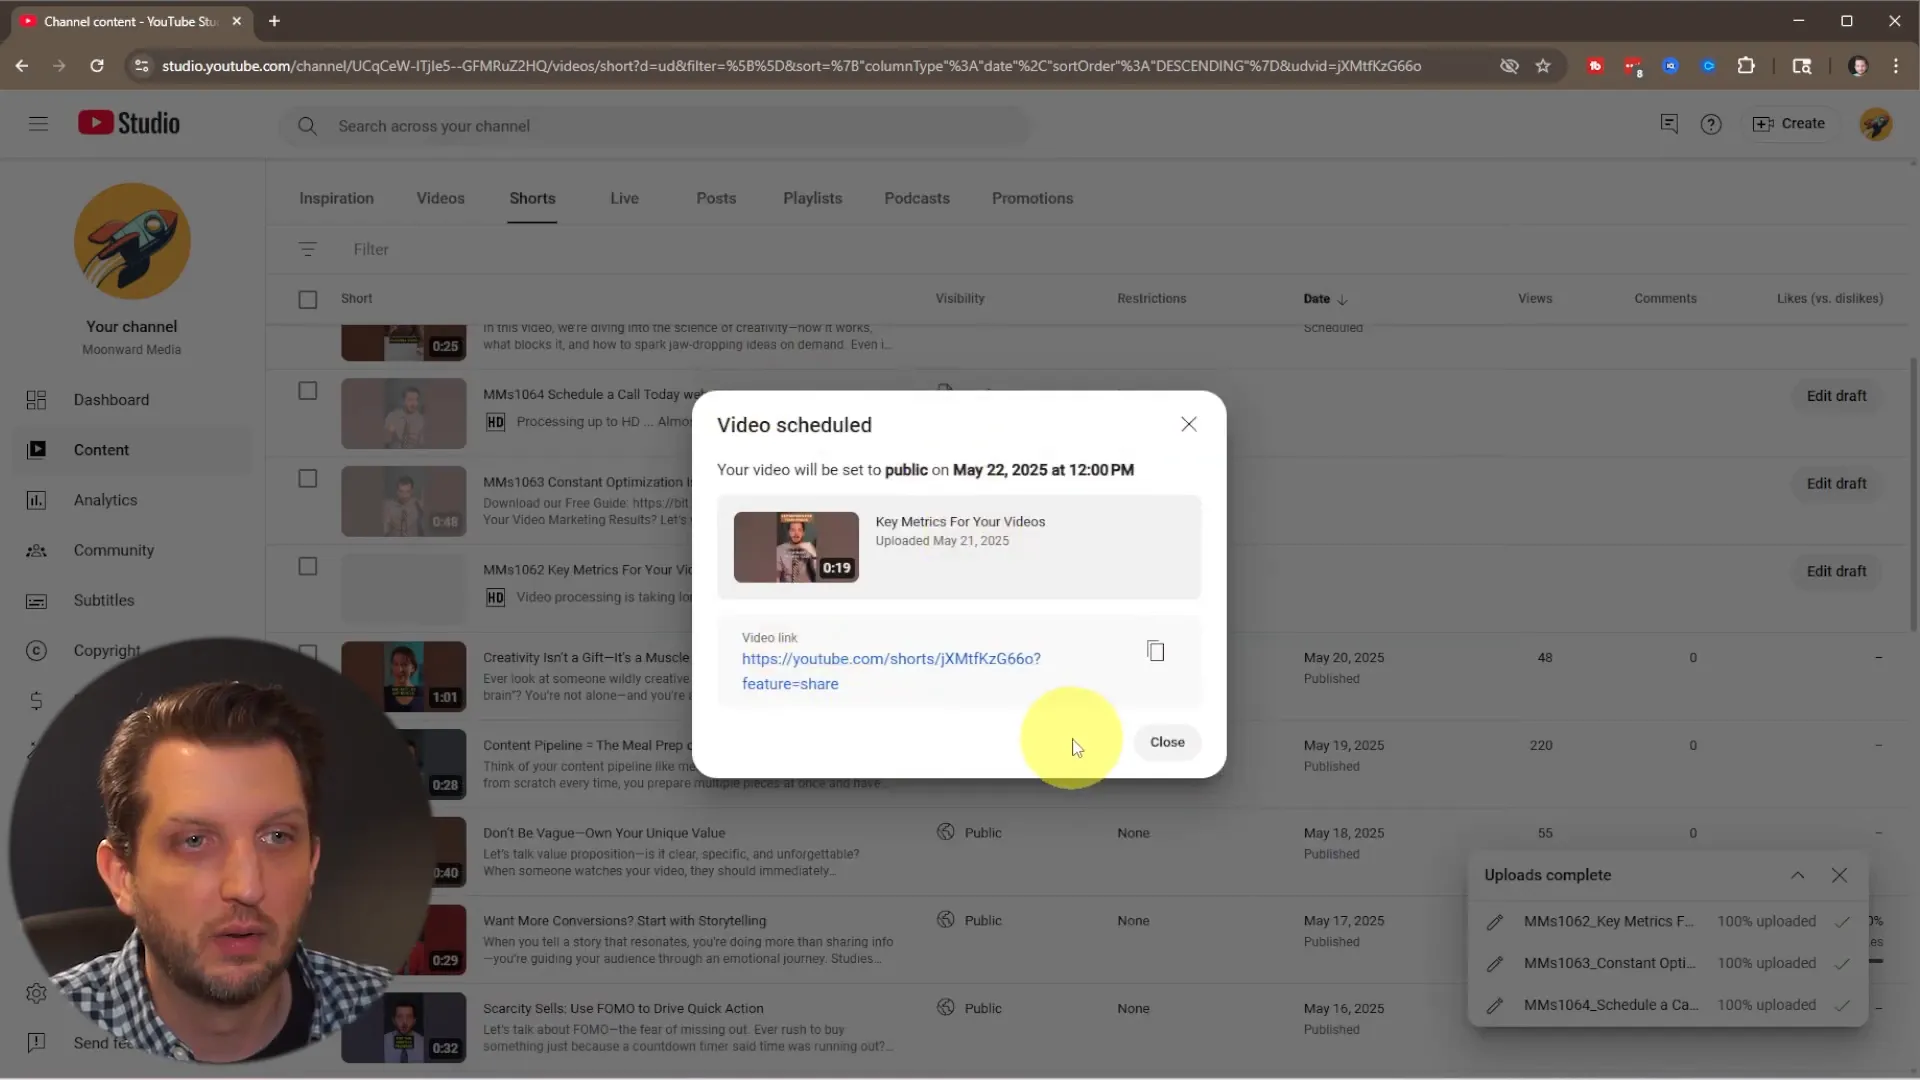
Task: Click the Views column header
Action: (x=1534, y=298)
